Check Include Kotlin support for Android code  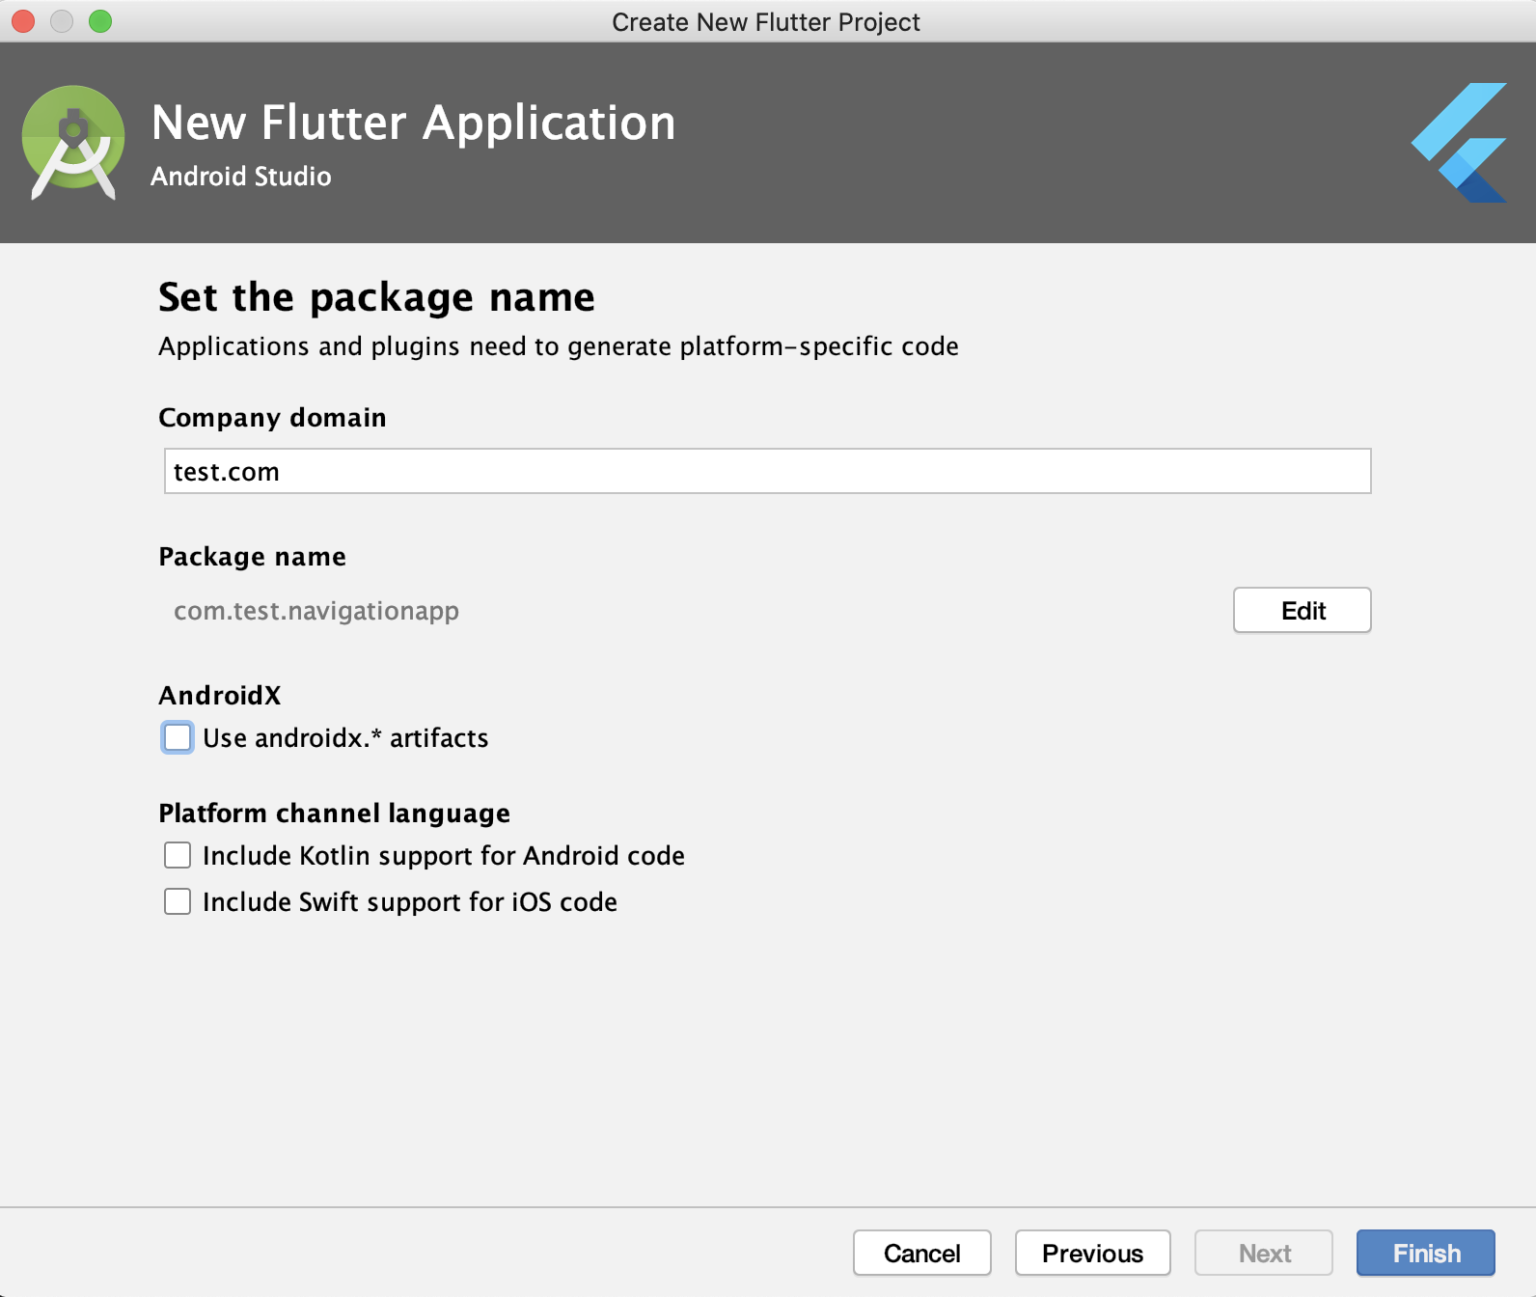[x=177, y=856]
